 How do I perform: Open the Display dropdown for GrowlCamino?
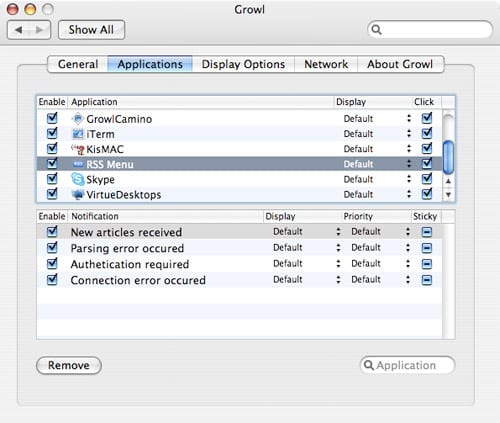[377, 119]
